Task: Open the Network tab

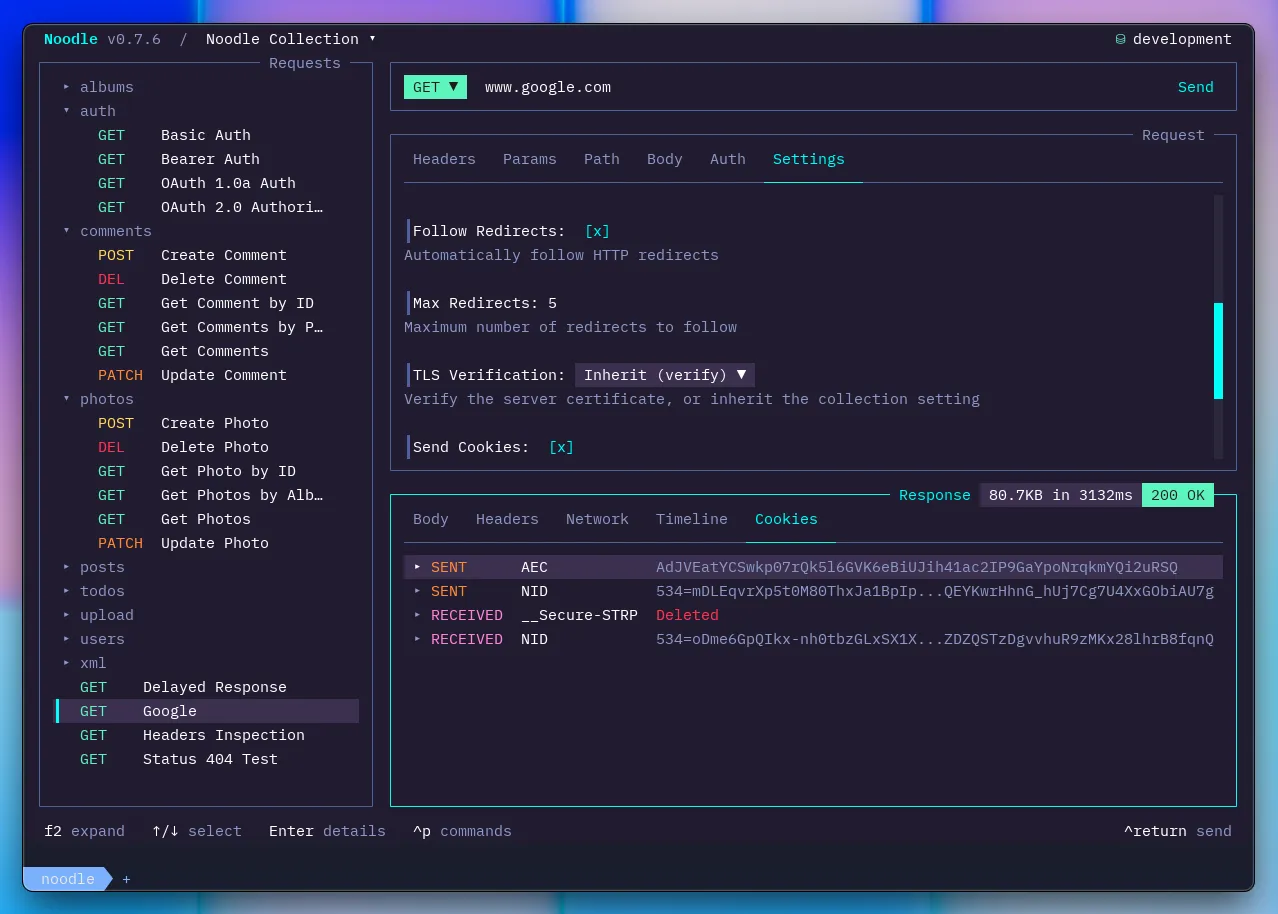Action: 597,519
